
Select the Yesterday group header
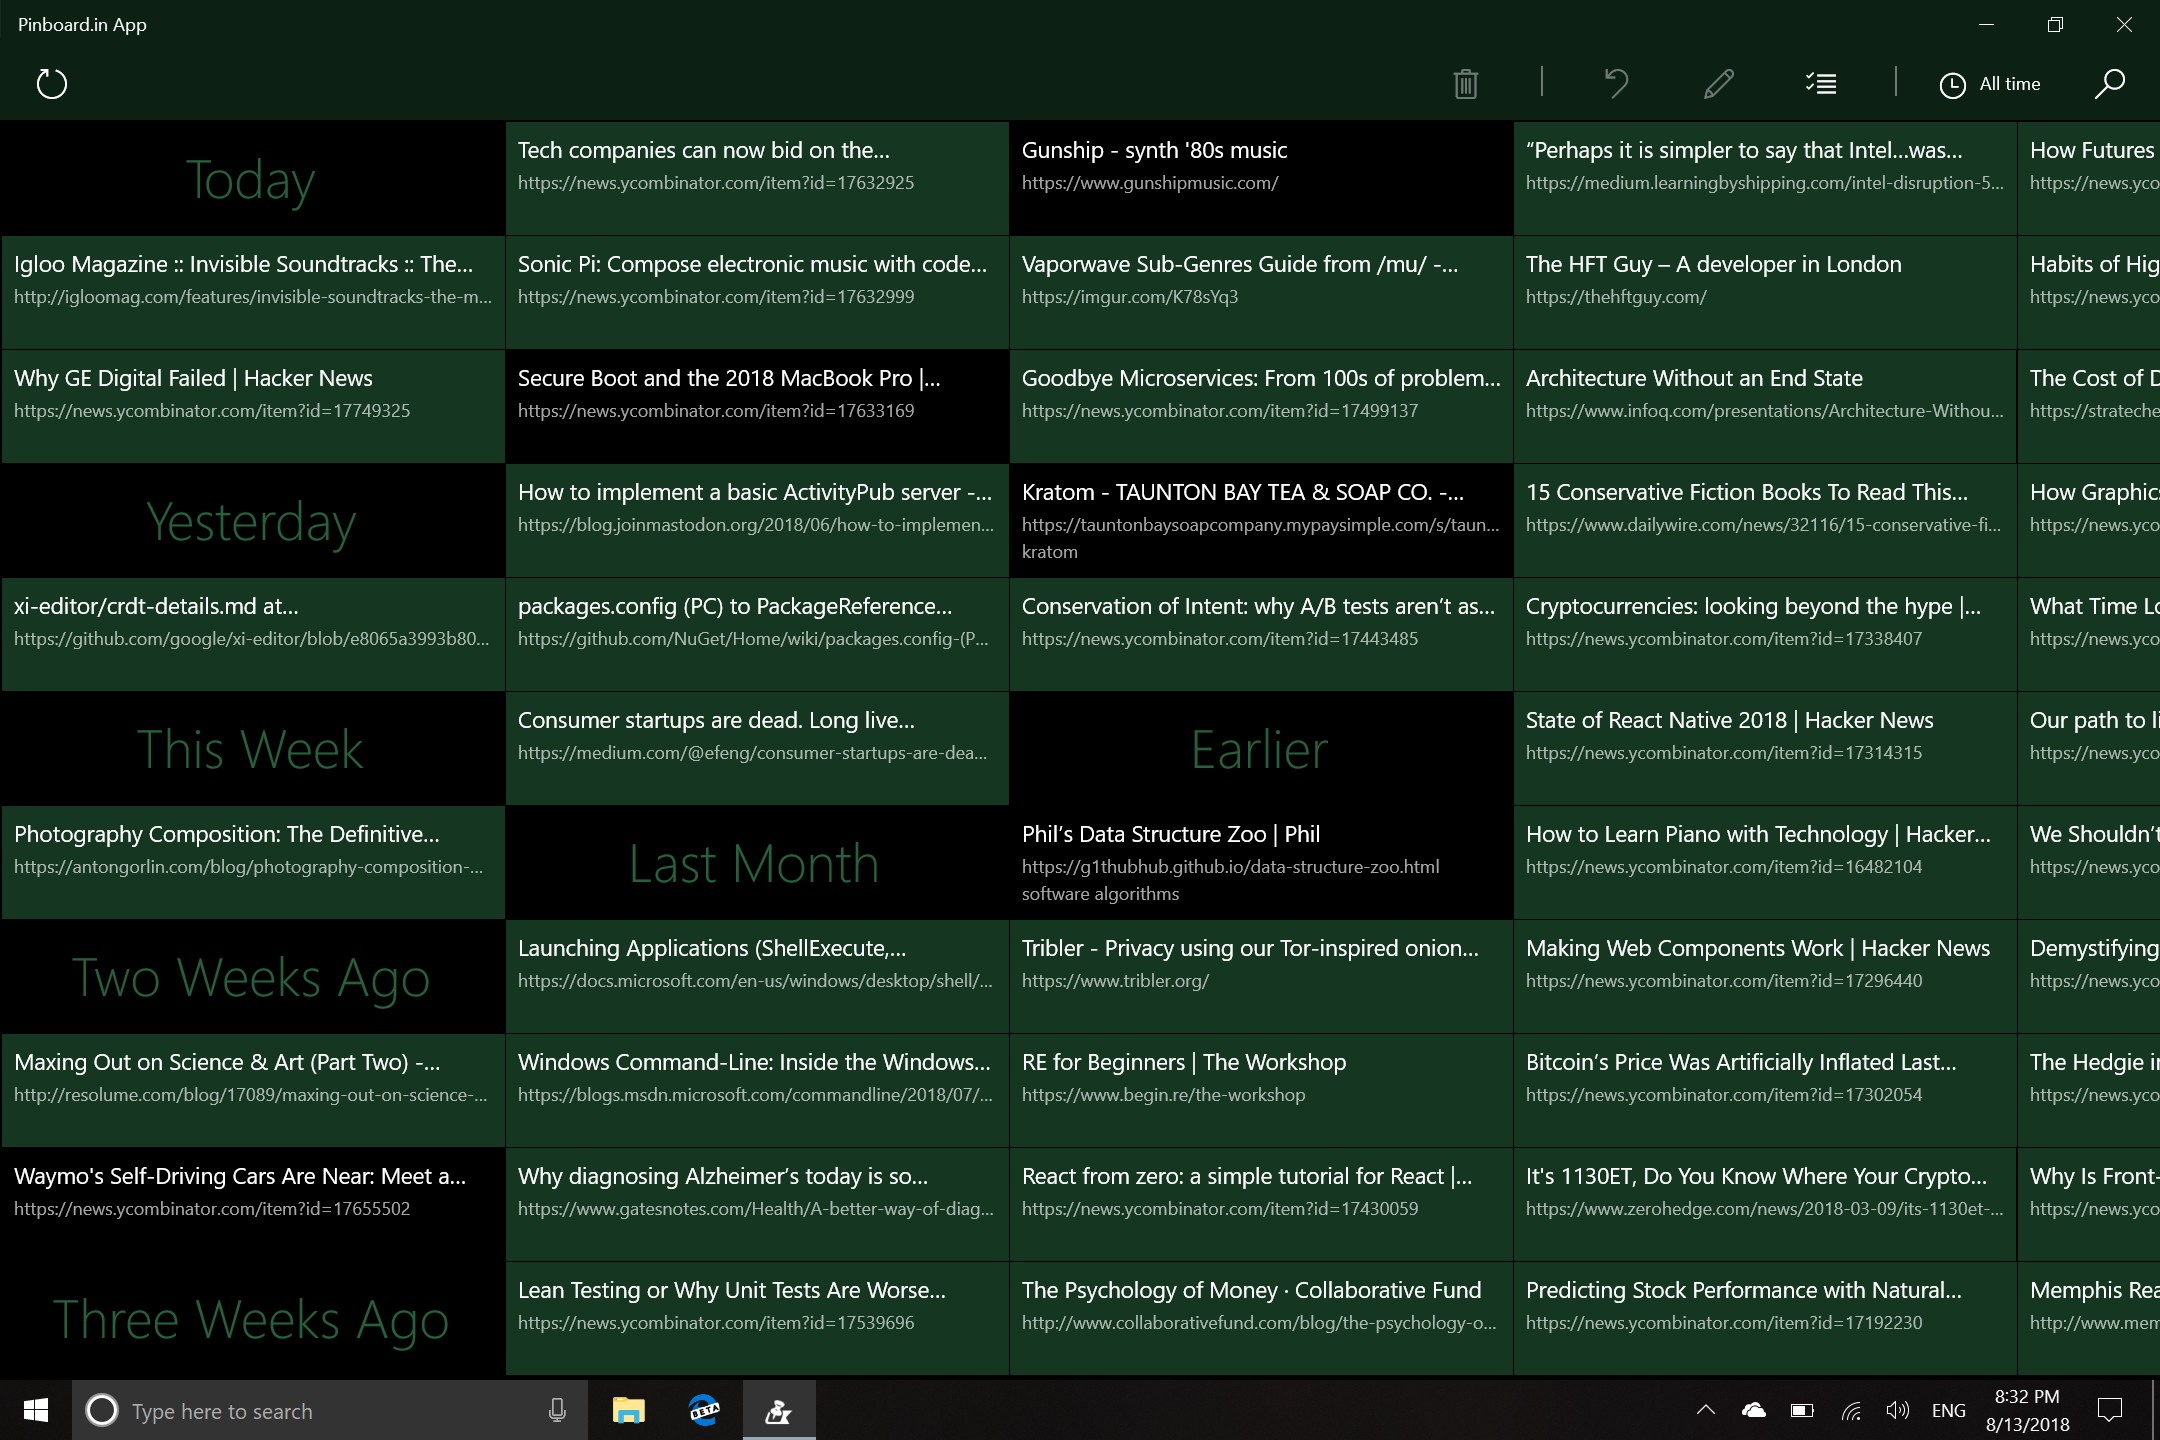(252, 521)
